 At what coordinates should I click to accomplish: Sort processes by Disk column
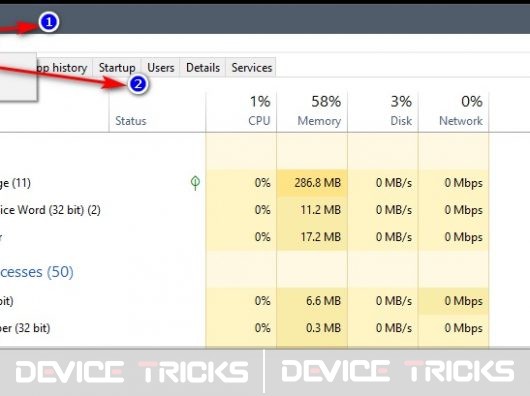[x=383, y=112]
